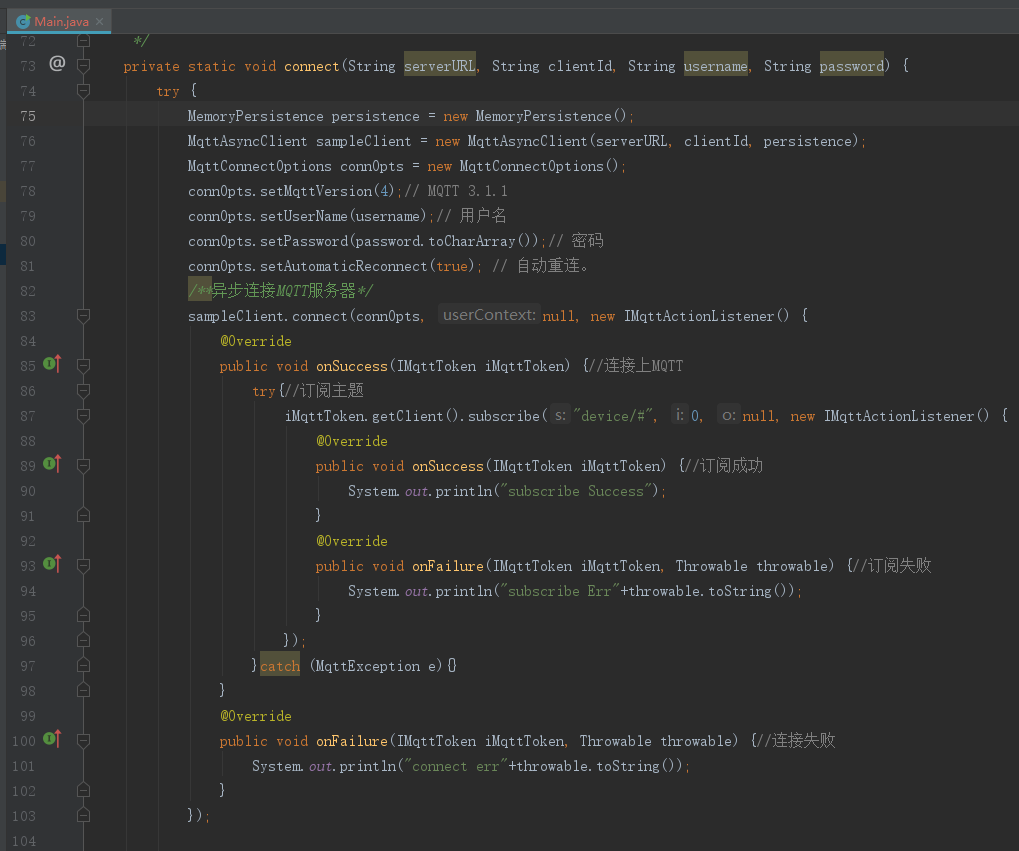Viewport: 1019px width, 851px height.
Task: Click @Override annotation on line 99
Action: (255, 716)
